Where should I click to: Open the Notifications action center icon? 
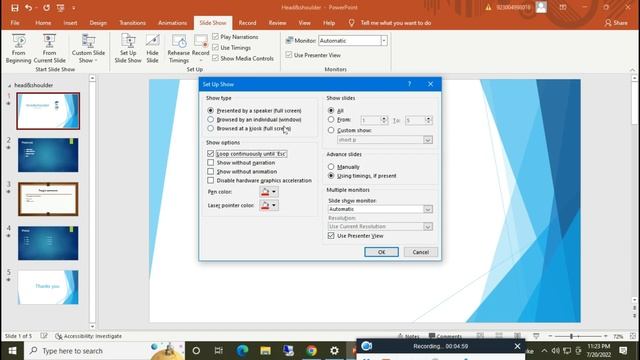(623, 351)
